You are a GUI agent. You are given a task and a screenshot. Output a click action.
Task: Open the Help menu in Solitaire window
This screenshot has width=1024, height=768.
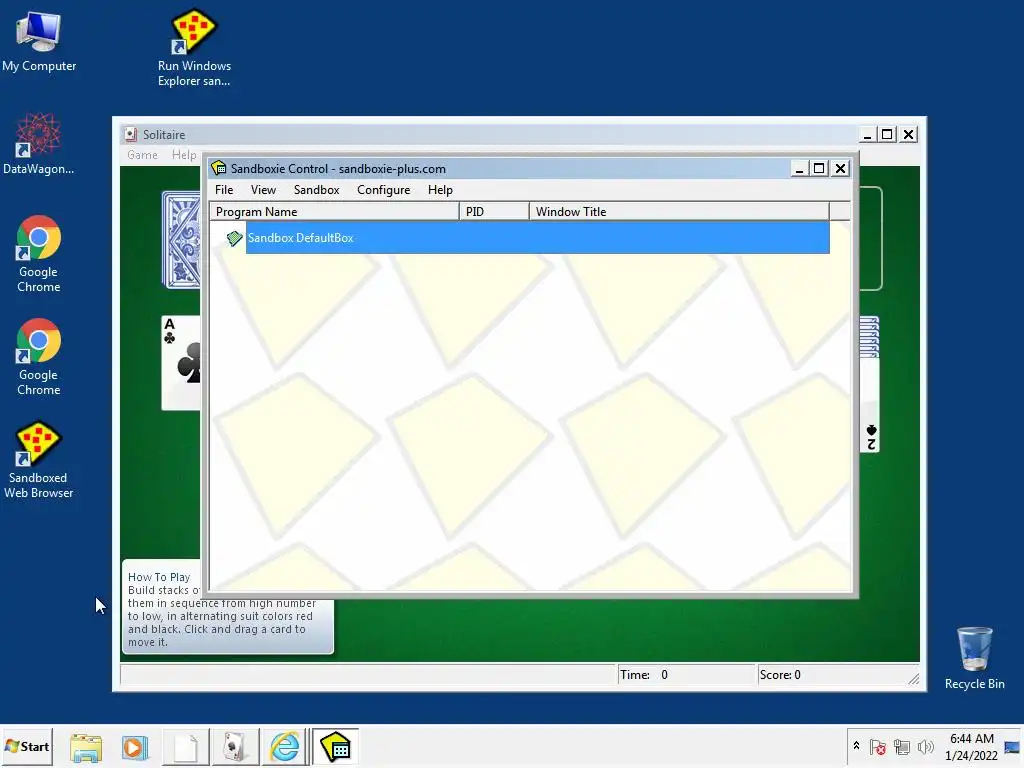pyautogui.click(x=184, y=155)
